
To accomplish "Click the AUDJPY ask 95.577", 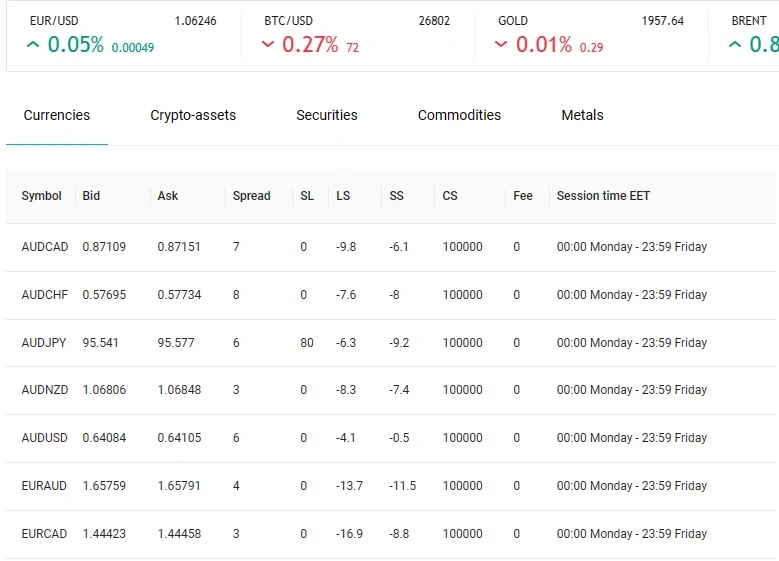I will pyautogui.click(x=175, y=343).
